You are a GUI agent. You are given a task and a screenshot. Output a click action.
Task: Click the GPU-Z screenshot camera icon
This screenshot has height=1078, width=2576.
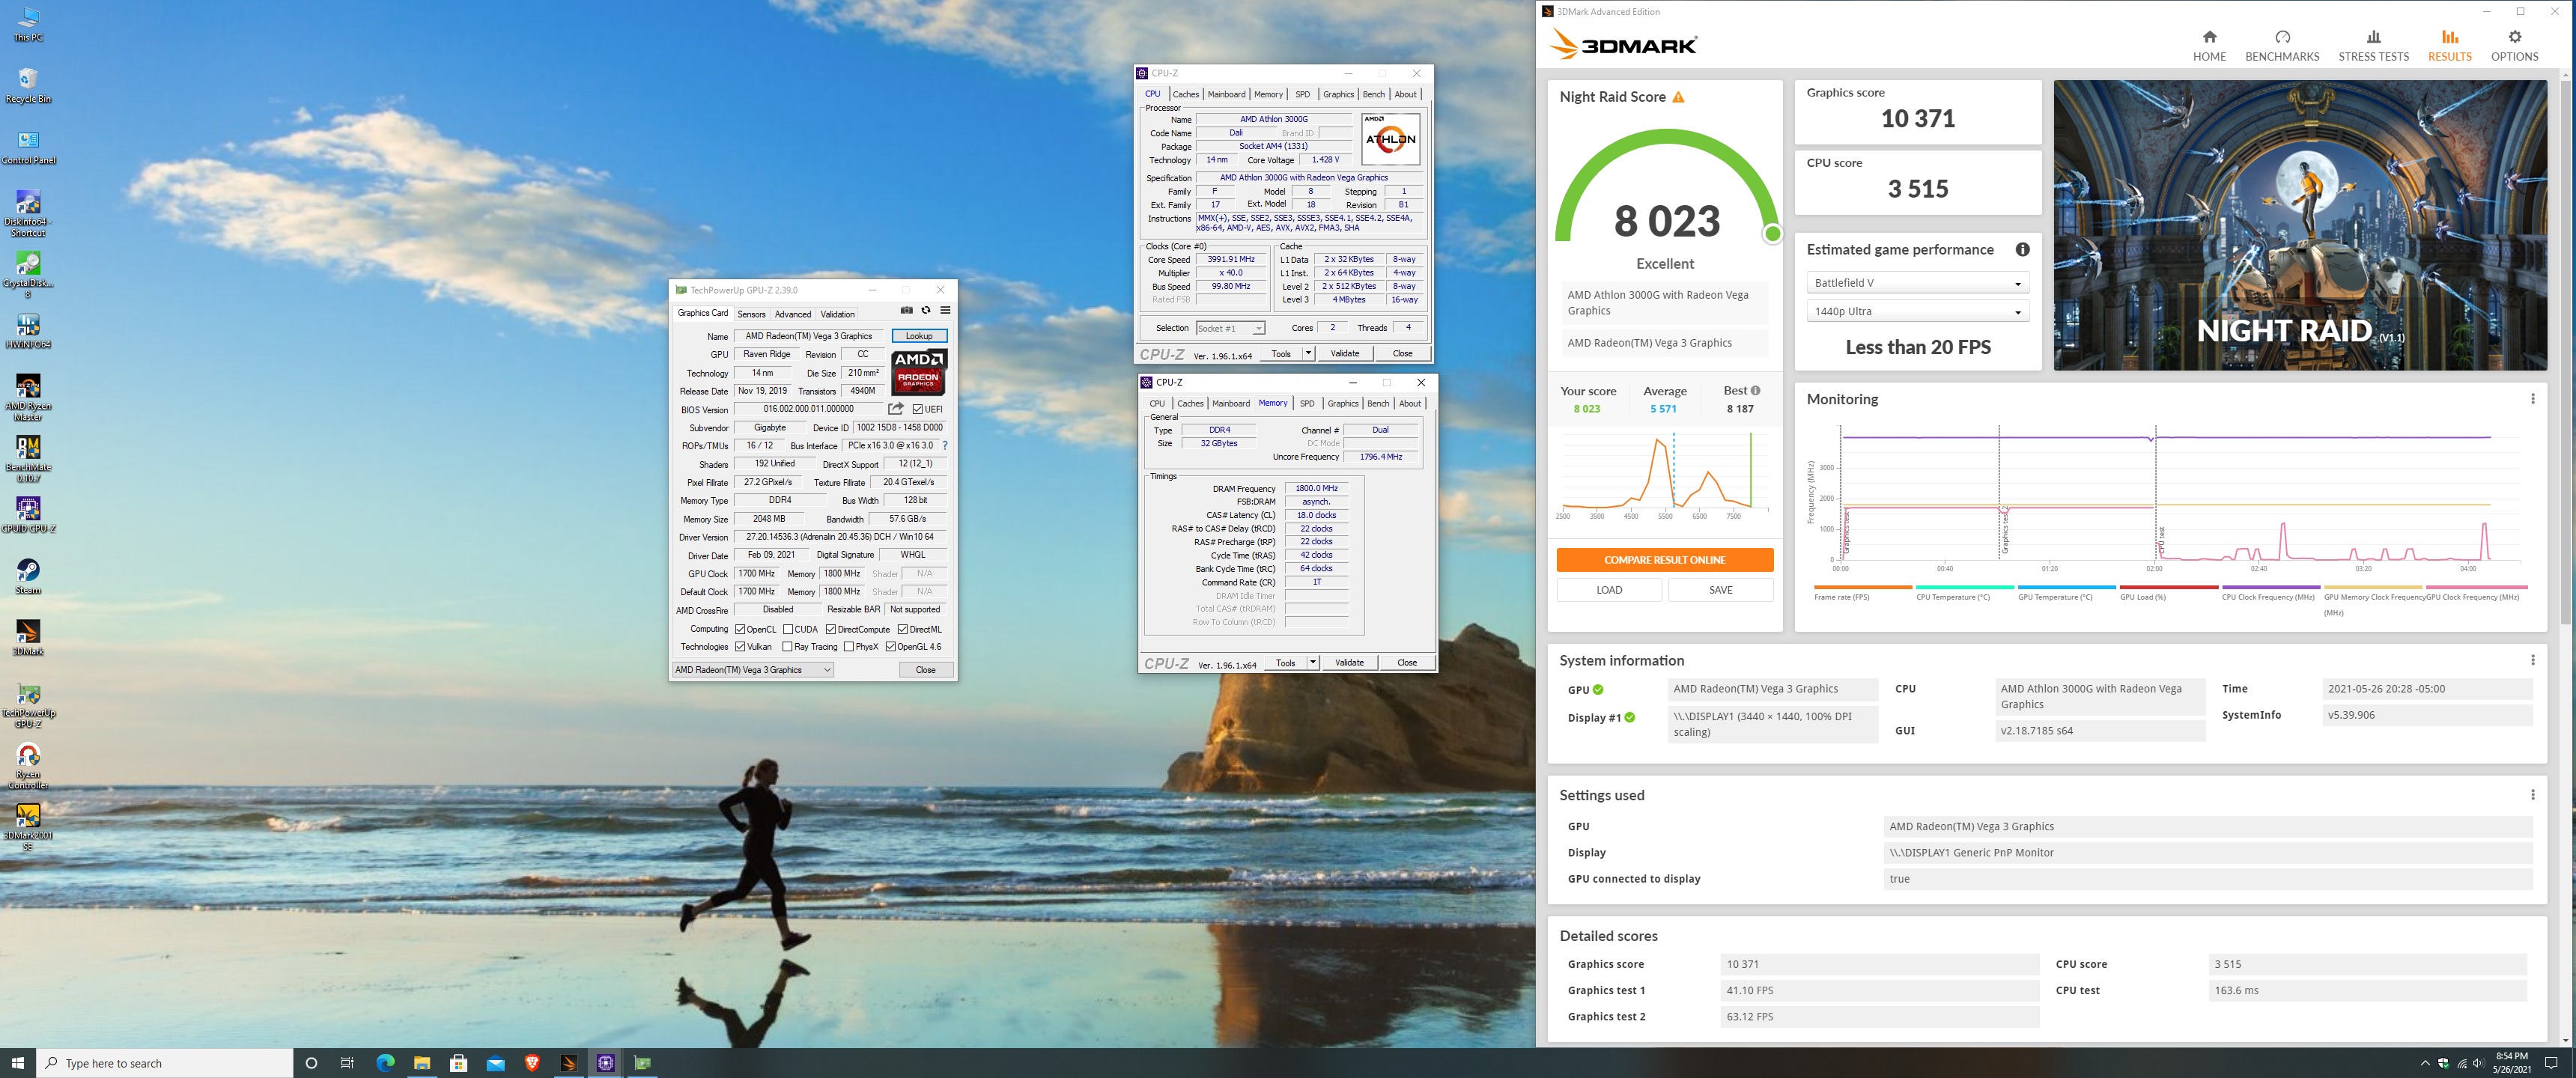907,311
